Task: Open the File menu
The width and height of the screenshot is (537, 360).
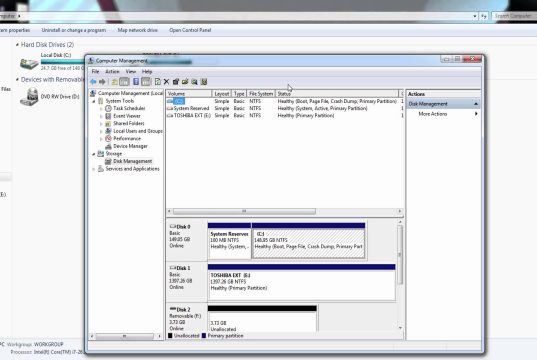Action: coord(95,72)
